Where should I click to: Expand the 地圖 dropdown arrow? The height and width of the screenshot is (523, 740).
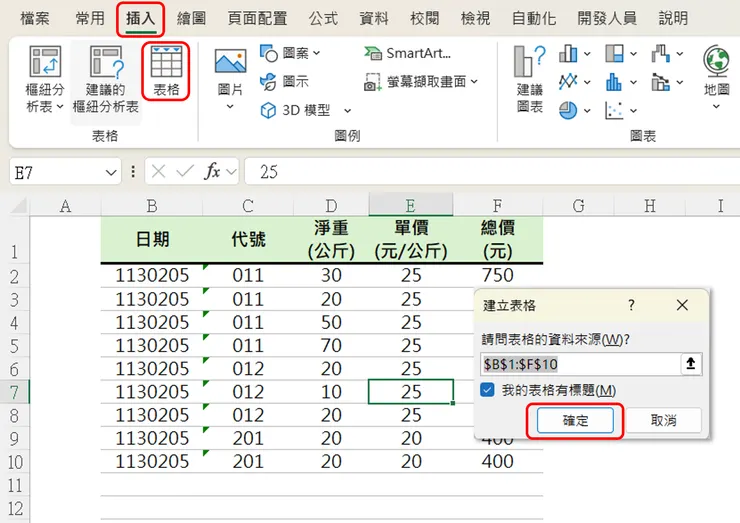[x=716, y=107]
